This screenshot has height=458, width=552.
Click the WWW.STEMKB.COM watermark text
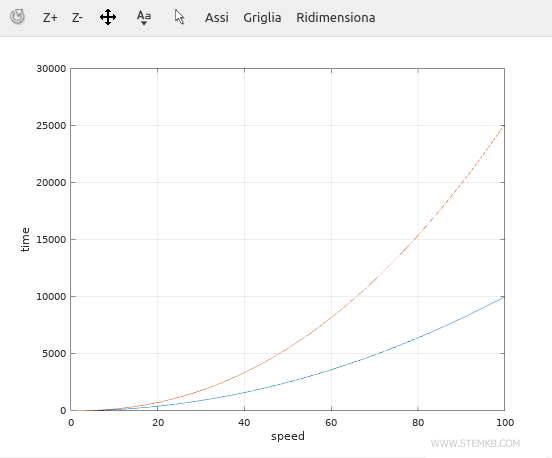475,444
